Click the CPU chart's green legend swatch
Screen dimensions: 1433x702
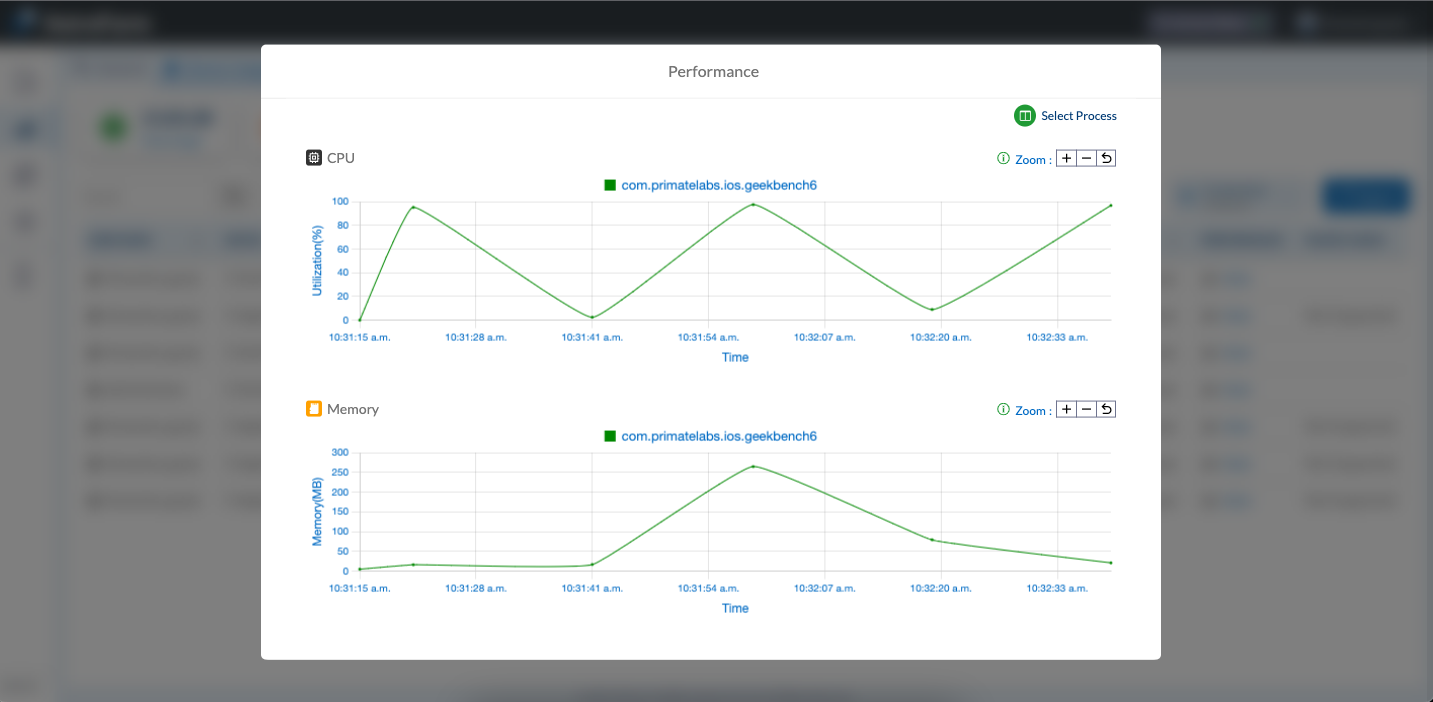pyautogui.click(x=610, y=185)
